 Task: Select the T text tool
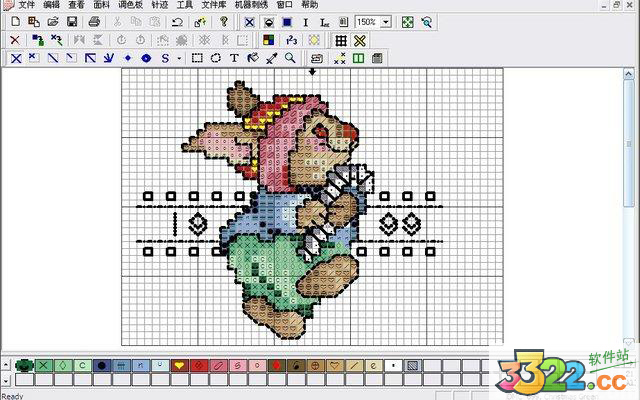tap(234, 58)
